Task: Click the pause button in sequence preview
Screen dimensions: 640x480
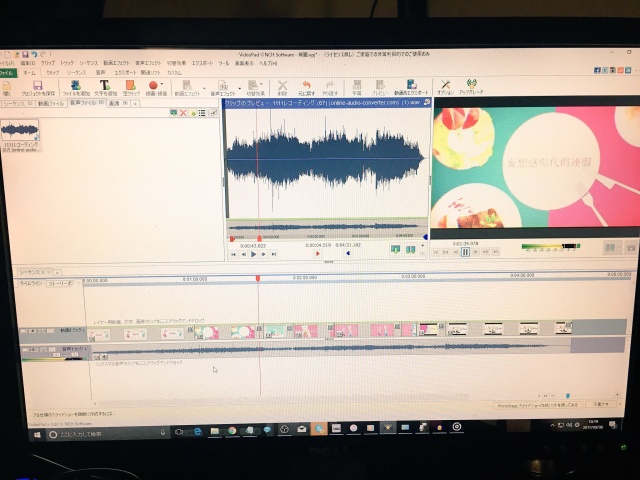Action: tap(465, 252)
